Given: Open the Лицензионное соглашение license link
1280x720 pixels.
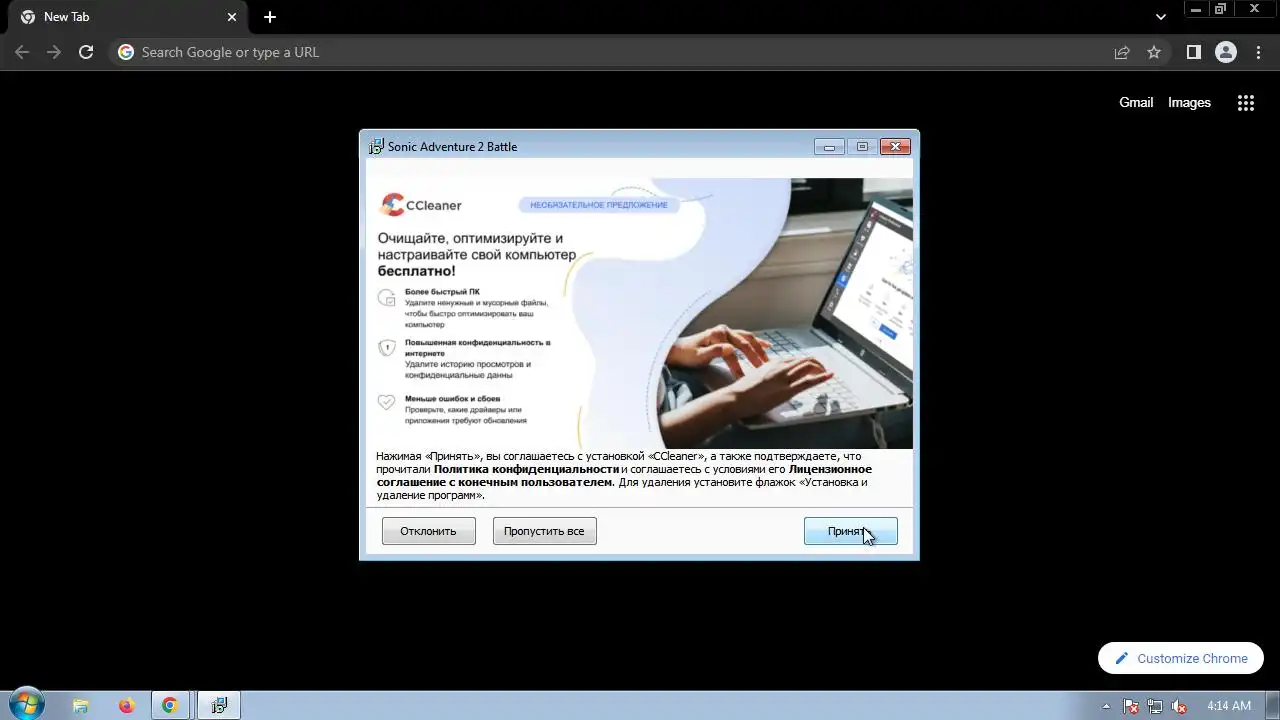Looking at the screenshot, I should (x=624, y=475).
